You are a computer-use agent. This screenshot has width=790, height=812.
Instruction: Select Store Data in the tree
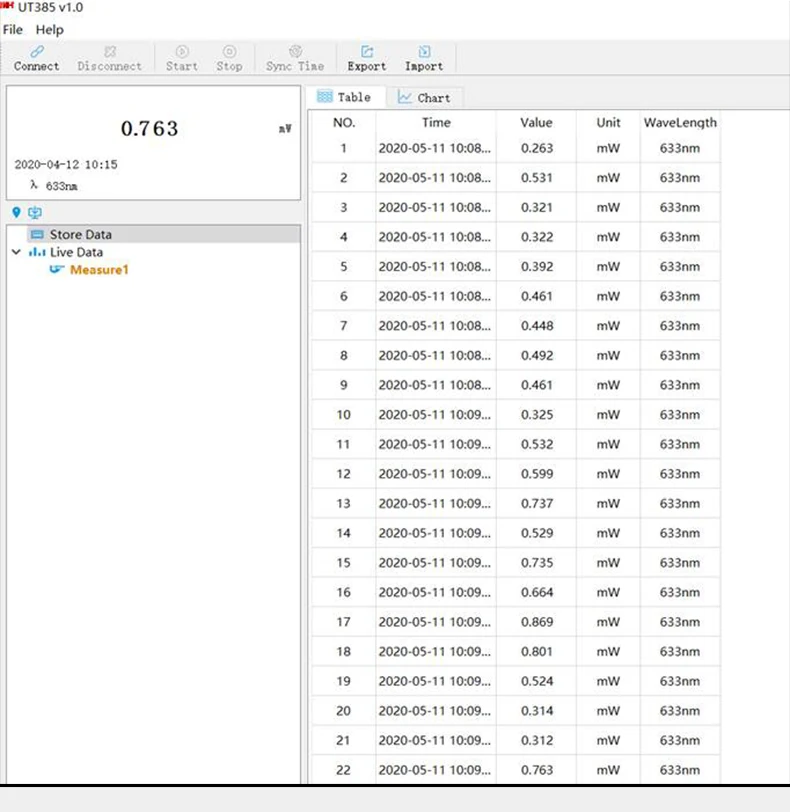pyautogui.click(x=81, y=235)
